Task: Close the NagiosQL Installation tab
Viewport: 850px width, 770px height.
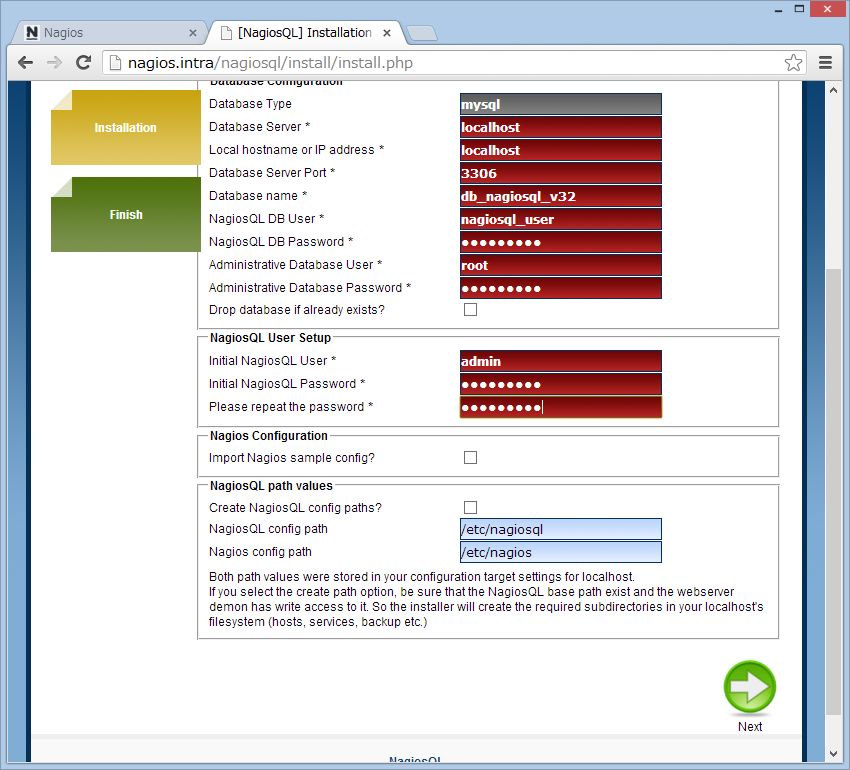Action: [387, 33]
